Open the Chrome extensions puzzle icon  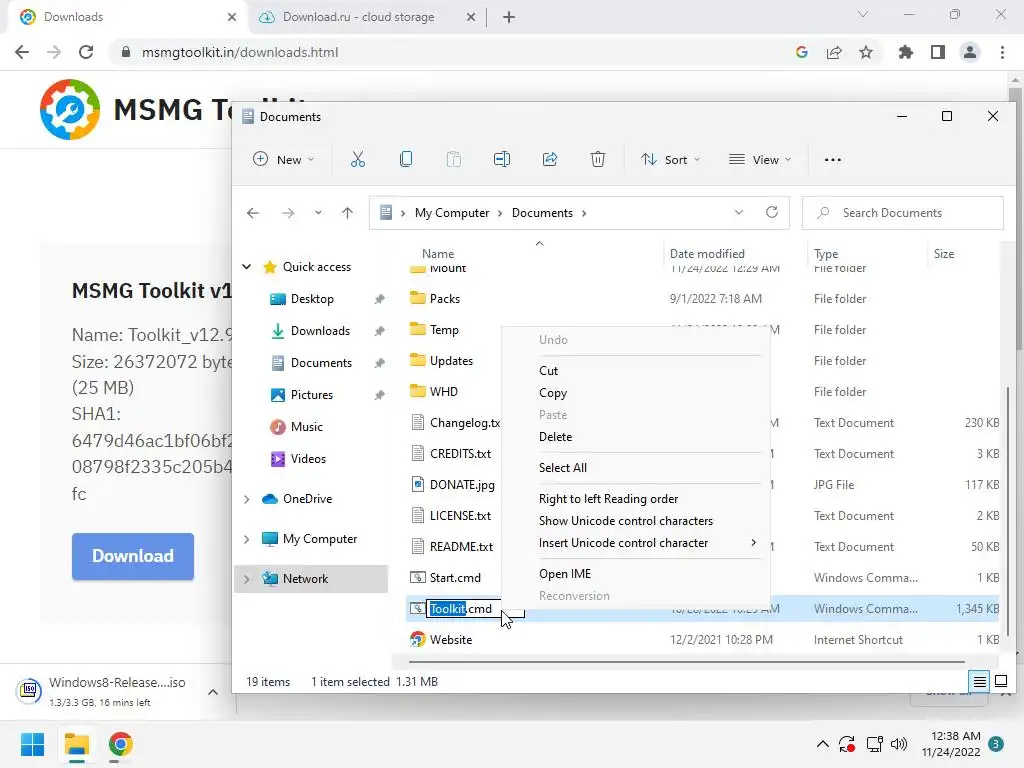pyautogui.click(x=905, y=52)
